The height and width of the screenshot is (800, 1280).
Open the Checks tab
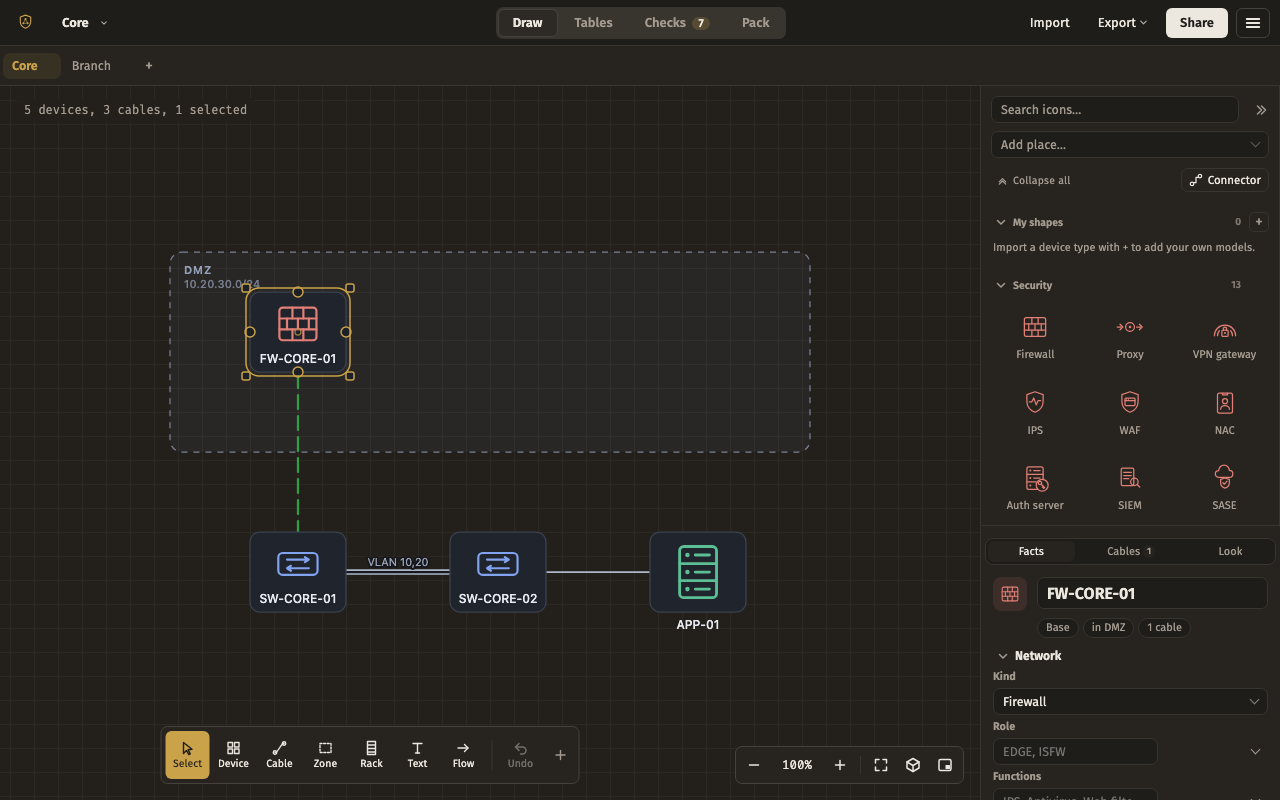click(x=677, y=23)
